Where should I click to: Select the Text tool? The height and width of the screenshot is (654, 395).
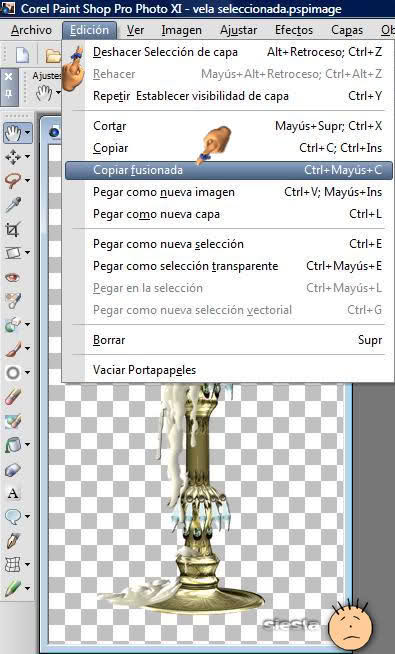click(13, 493)
